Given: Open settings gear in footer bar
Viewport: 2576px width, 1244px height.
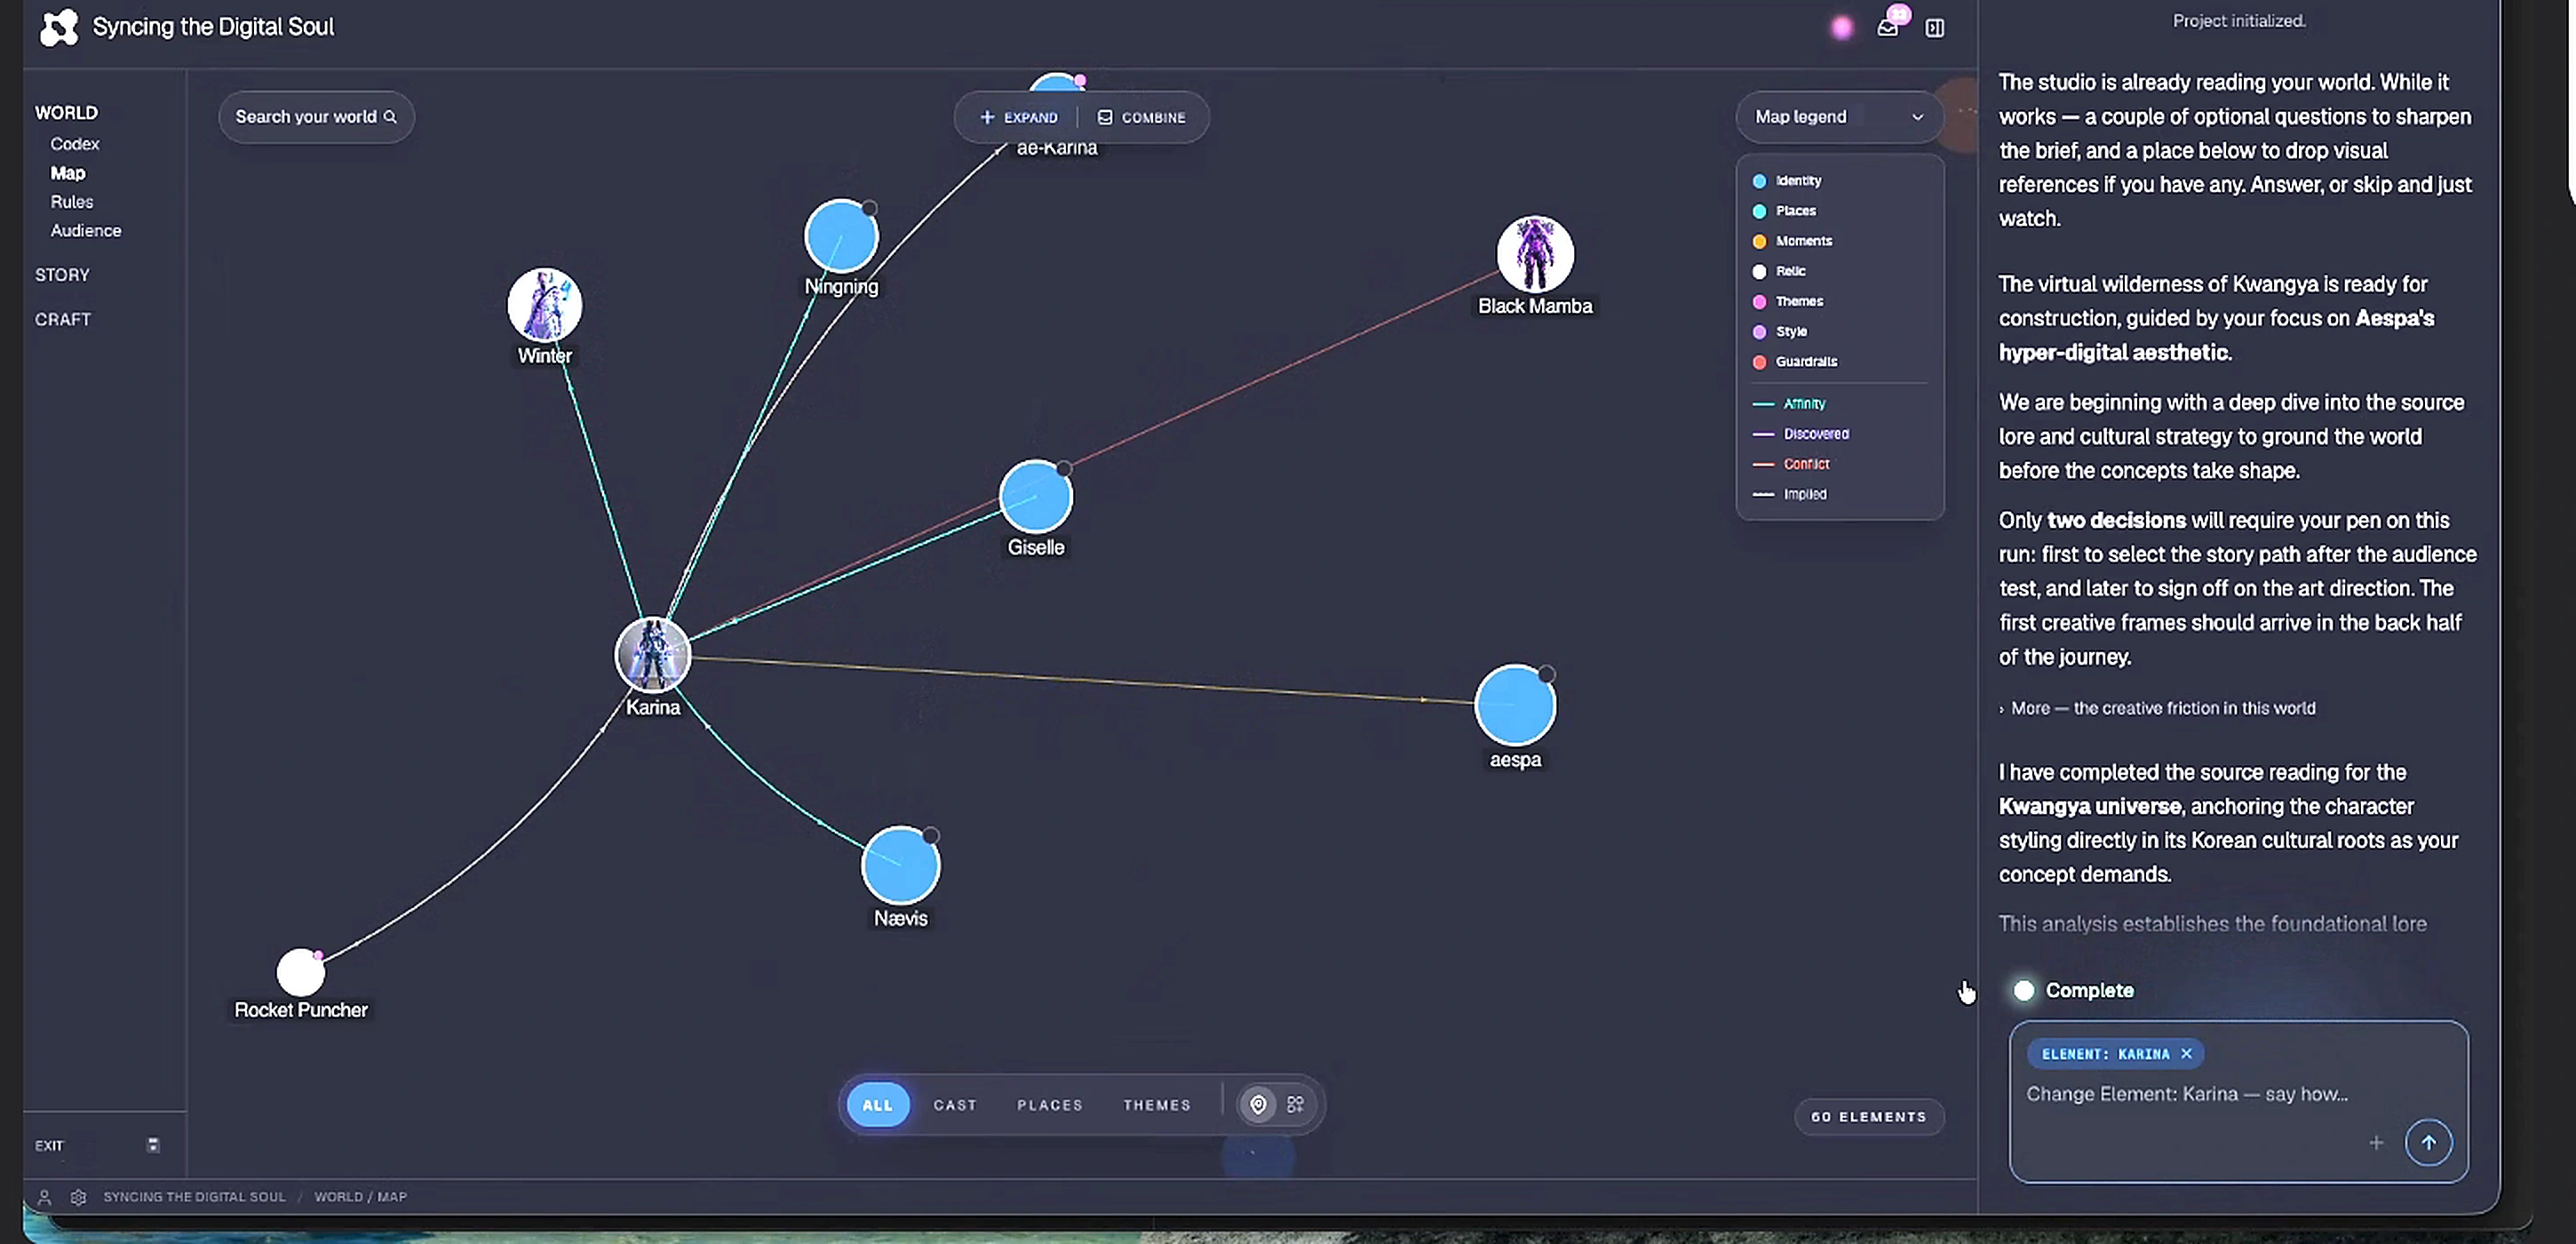Looking at the screenshot, I should click(x=78, y=1196).
